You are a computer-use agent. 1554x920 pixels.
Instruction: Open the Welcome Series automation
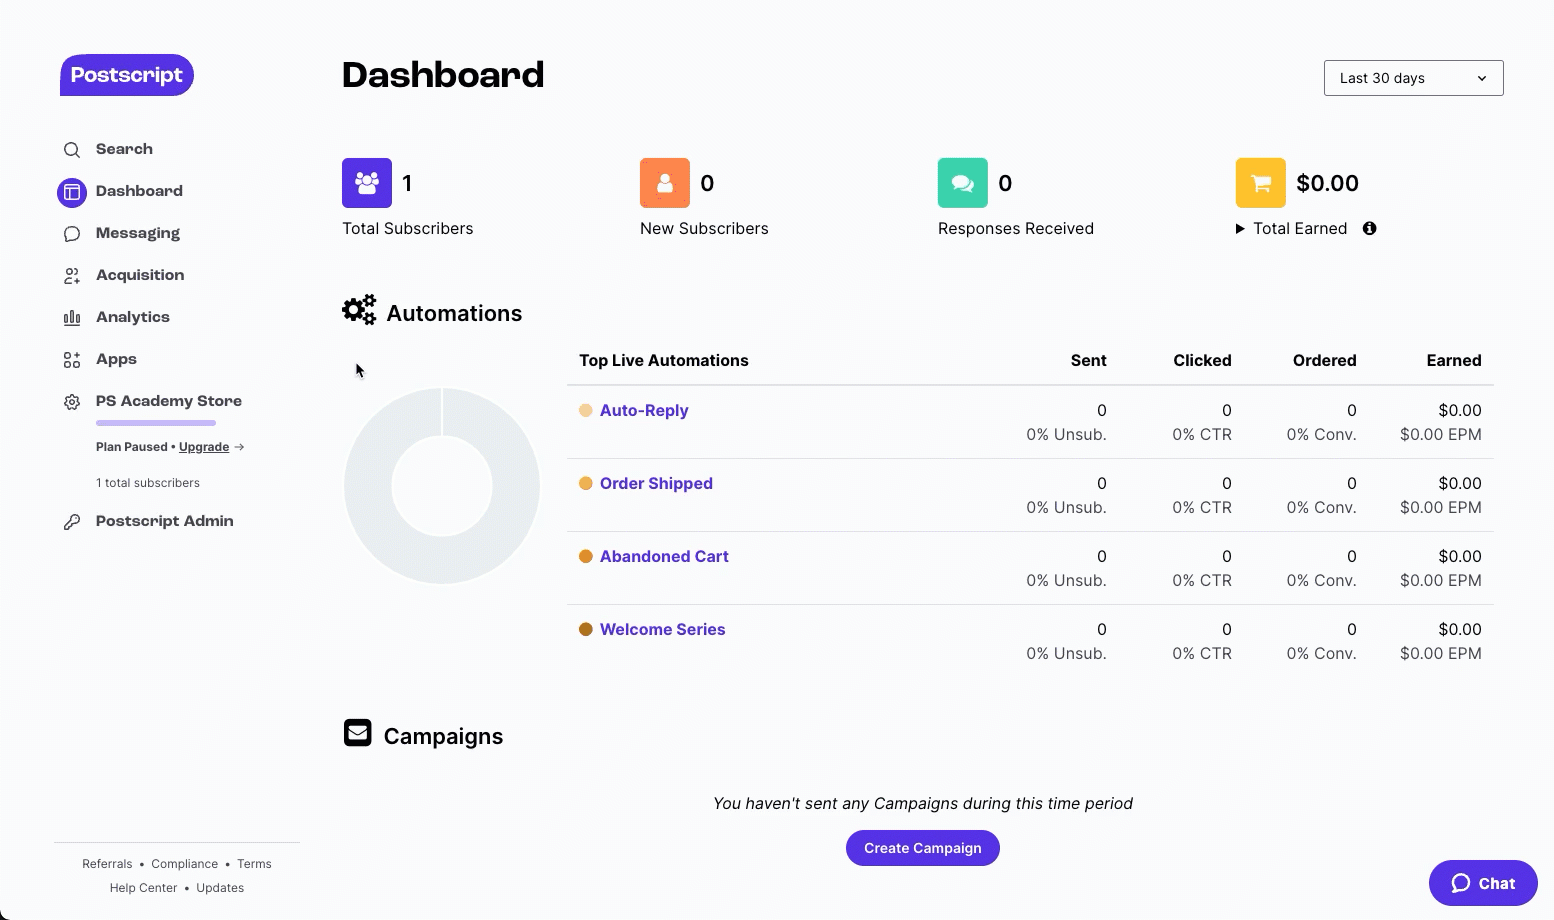[x=662, y=629]
